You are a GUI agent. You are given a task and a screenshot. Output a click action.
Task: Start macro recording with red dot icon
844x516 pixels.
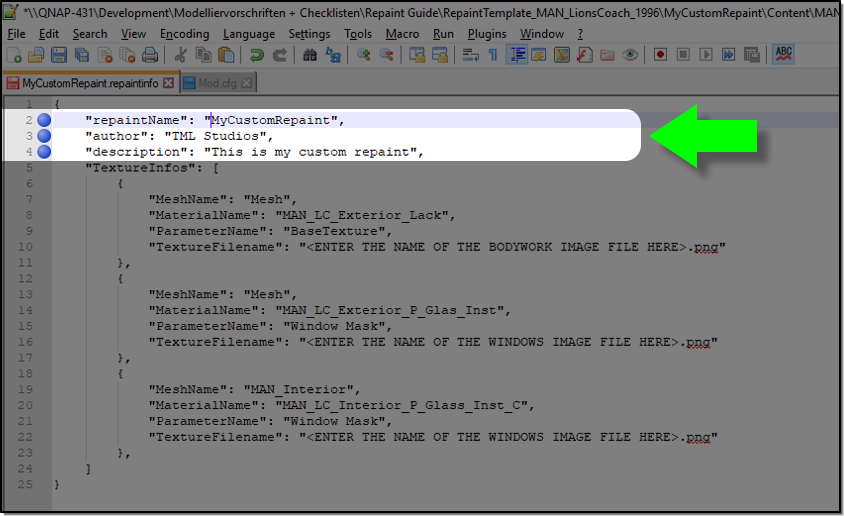click(x=661, y=55)
